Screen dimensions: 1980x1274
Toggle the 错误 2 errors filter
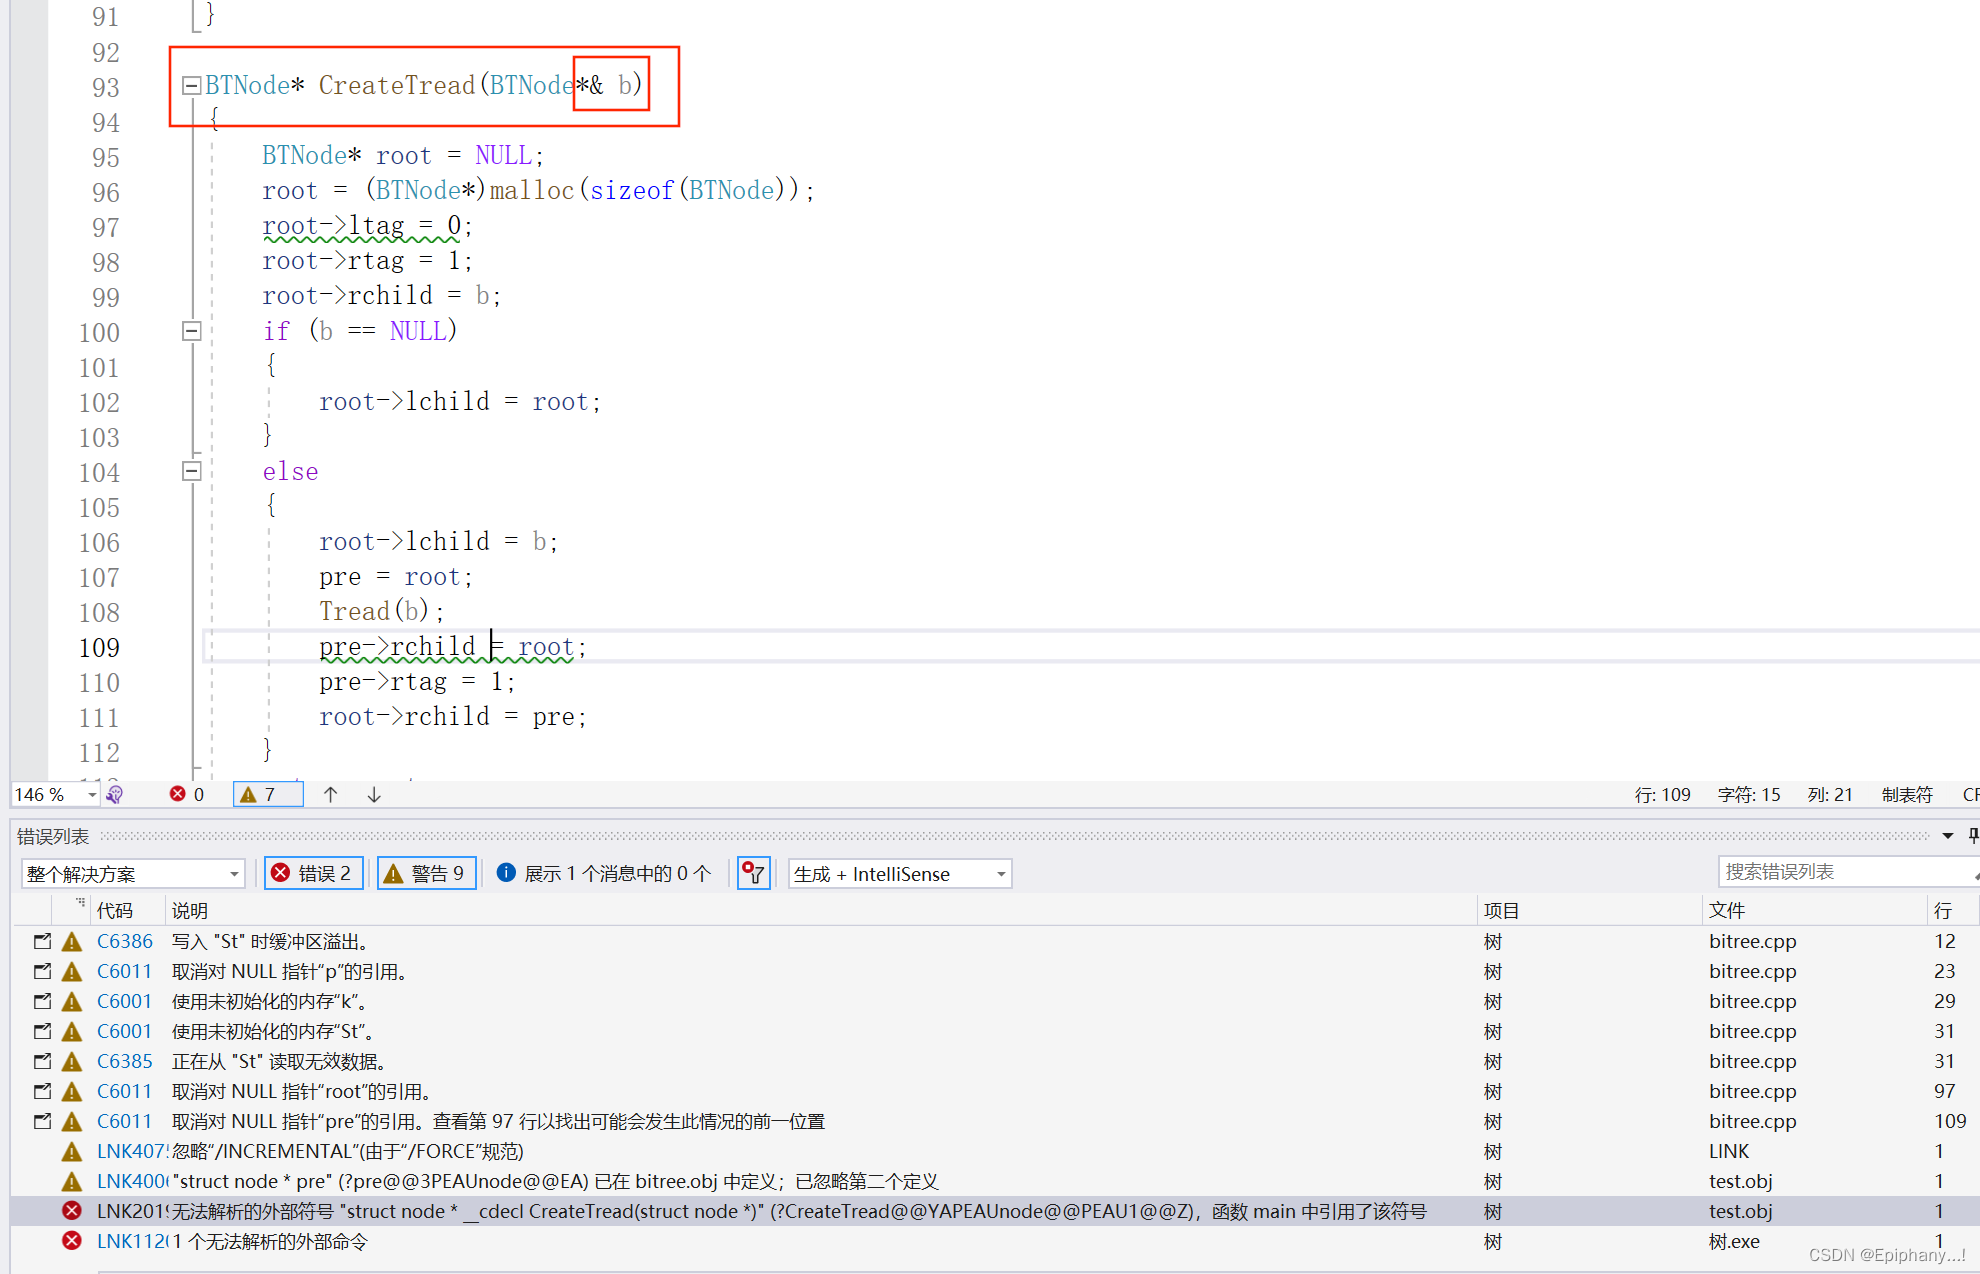click(314, 874)
